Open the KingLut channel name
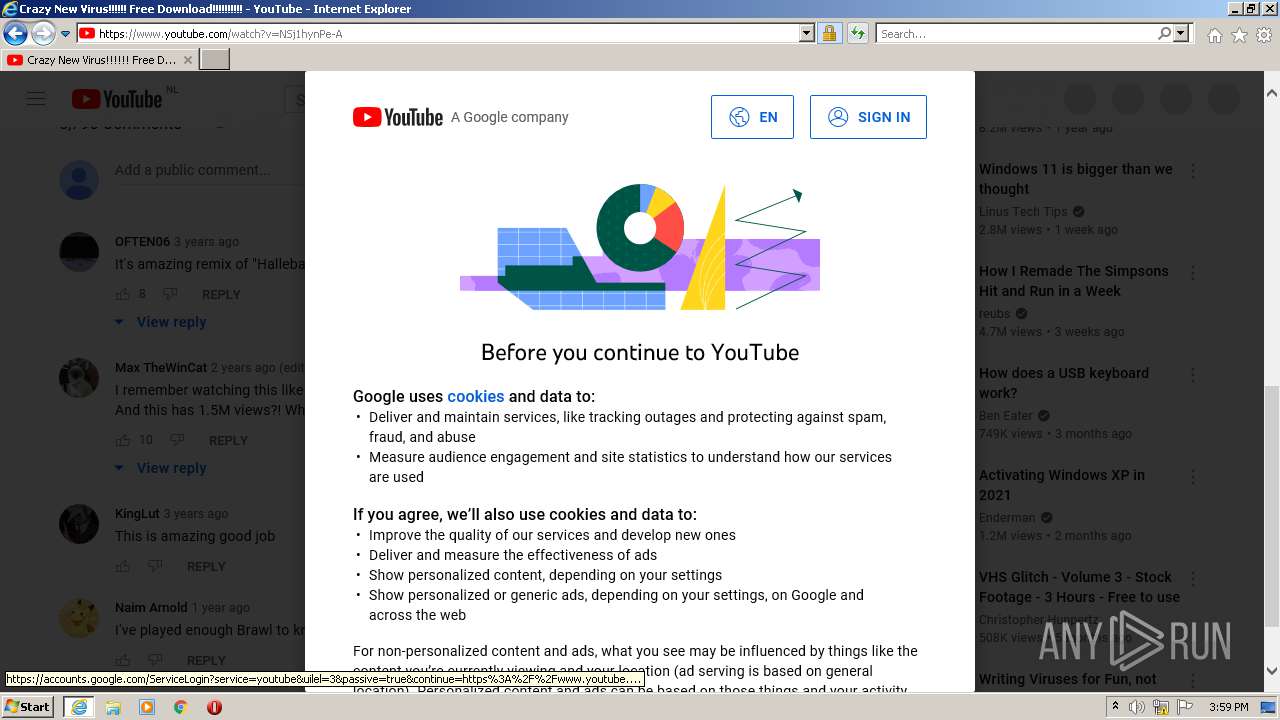Image resolution: width=1280 pixels, height=720 pixels. point(137,514)
